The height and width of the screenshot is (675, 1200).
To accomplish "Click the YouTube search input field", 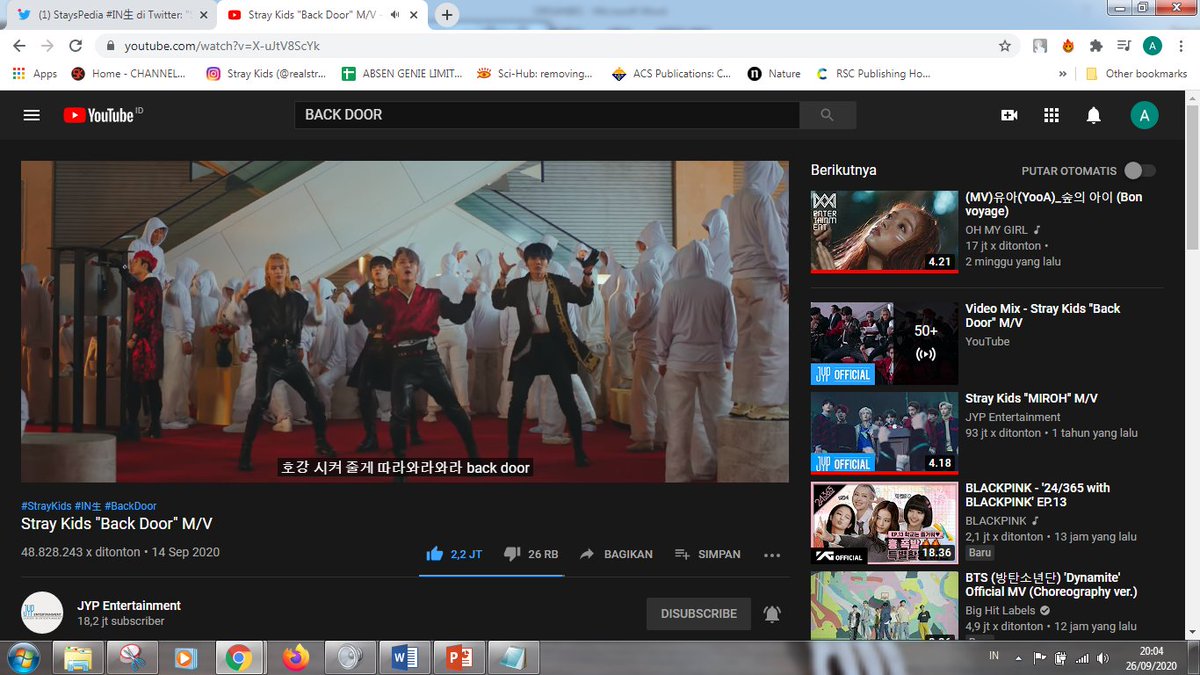I will click(547, 115).
